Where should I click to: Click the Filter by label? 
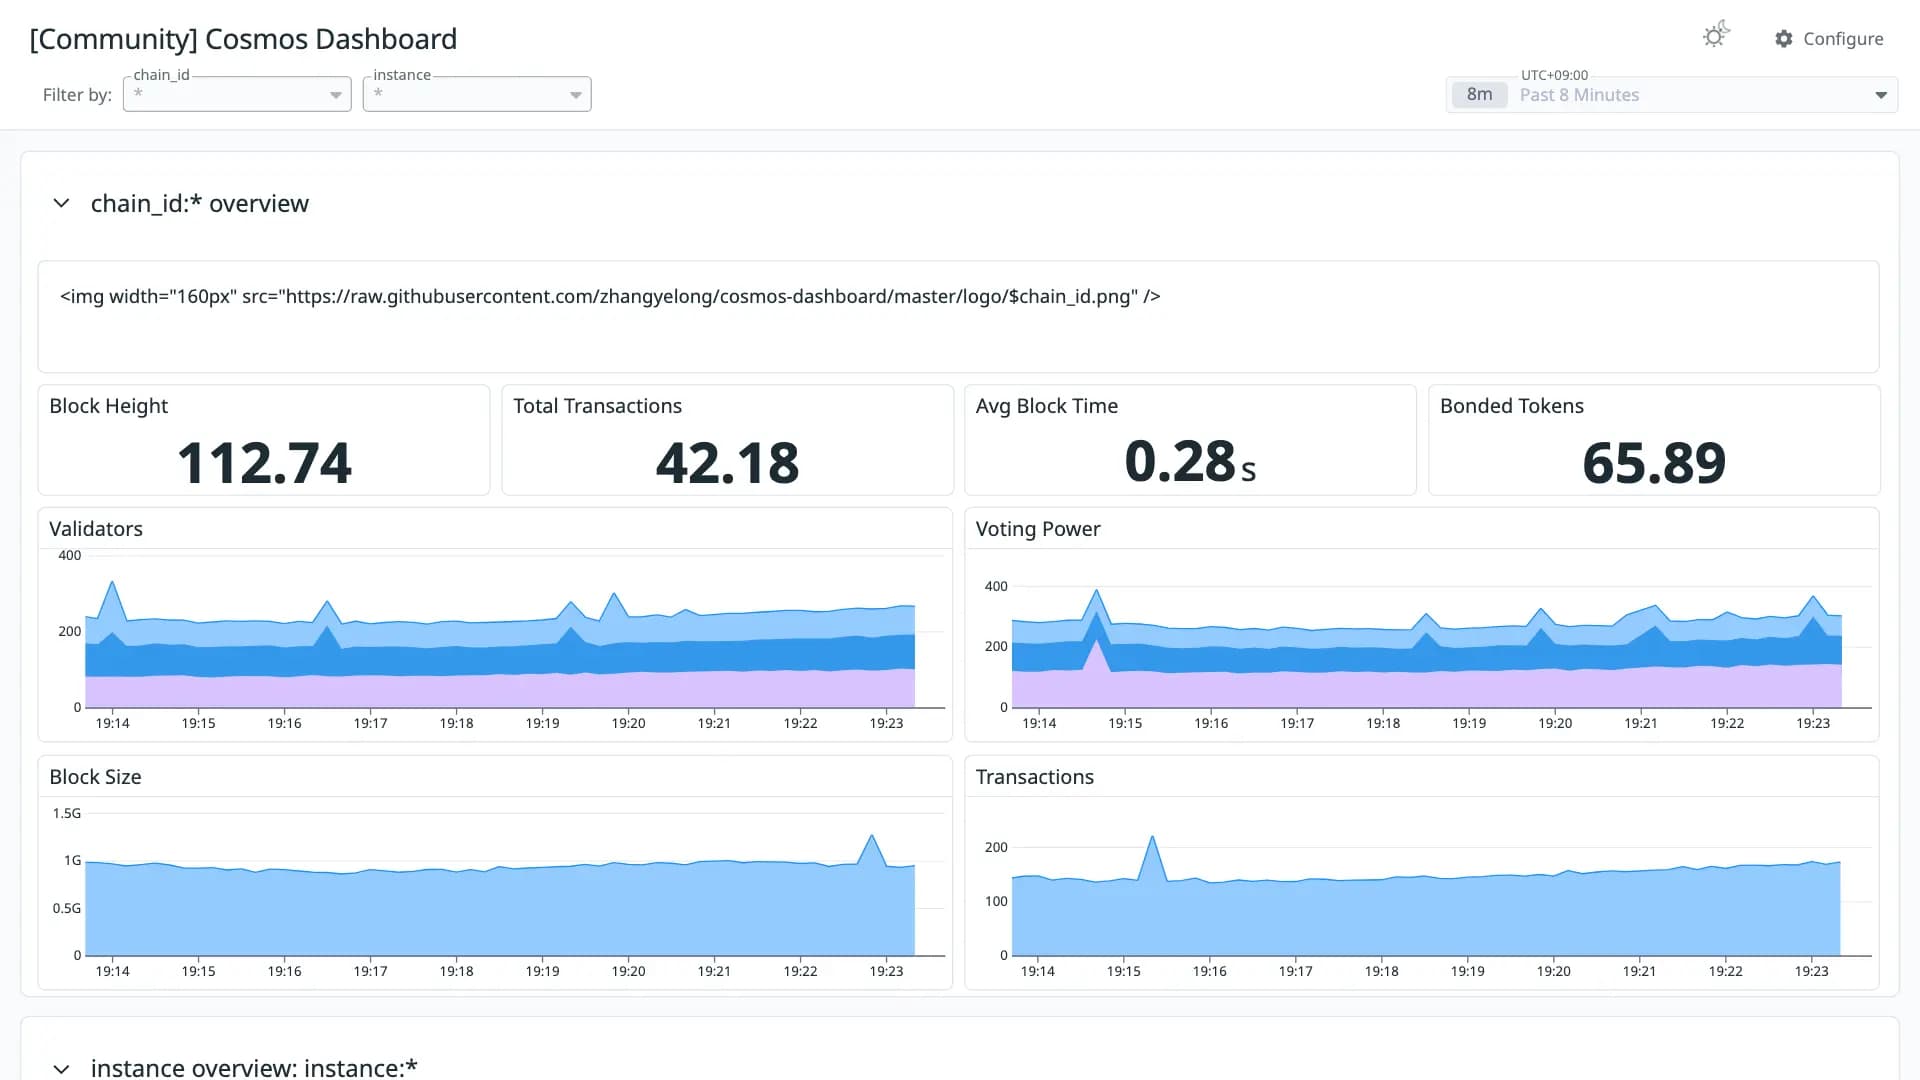coord(77,95)
